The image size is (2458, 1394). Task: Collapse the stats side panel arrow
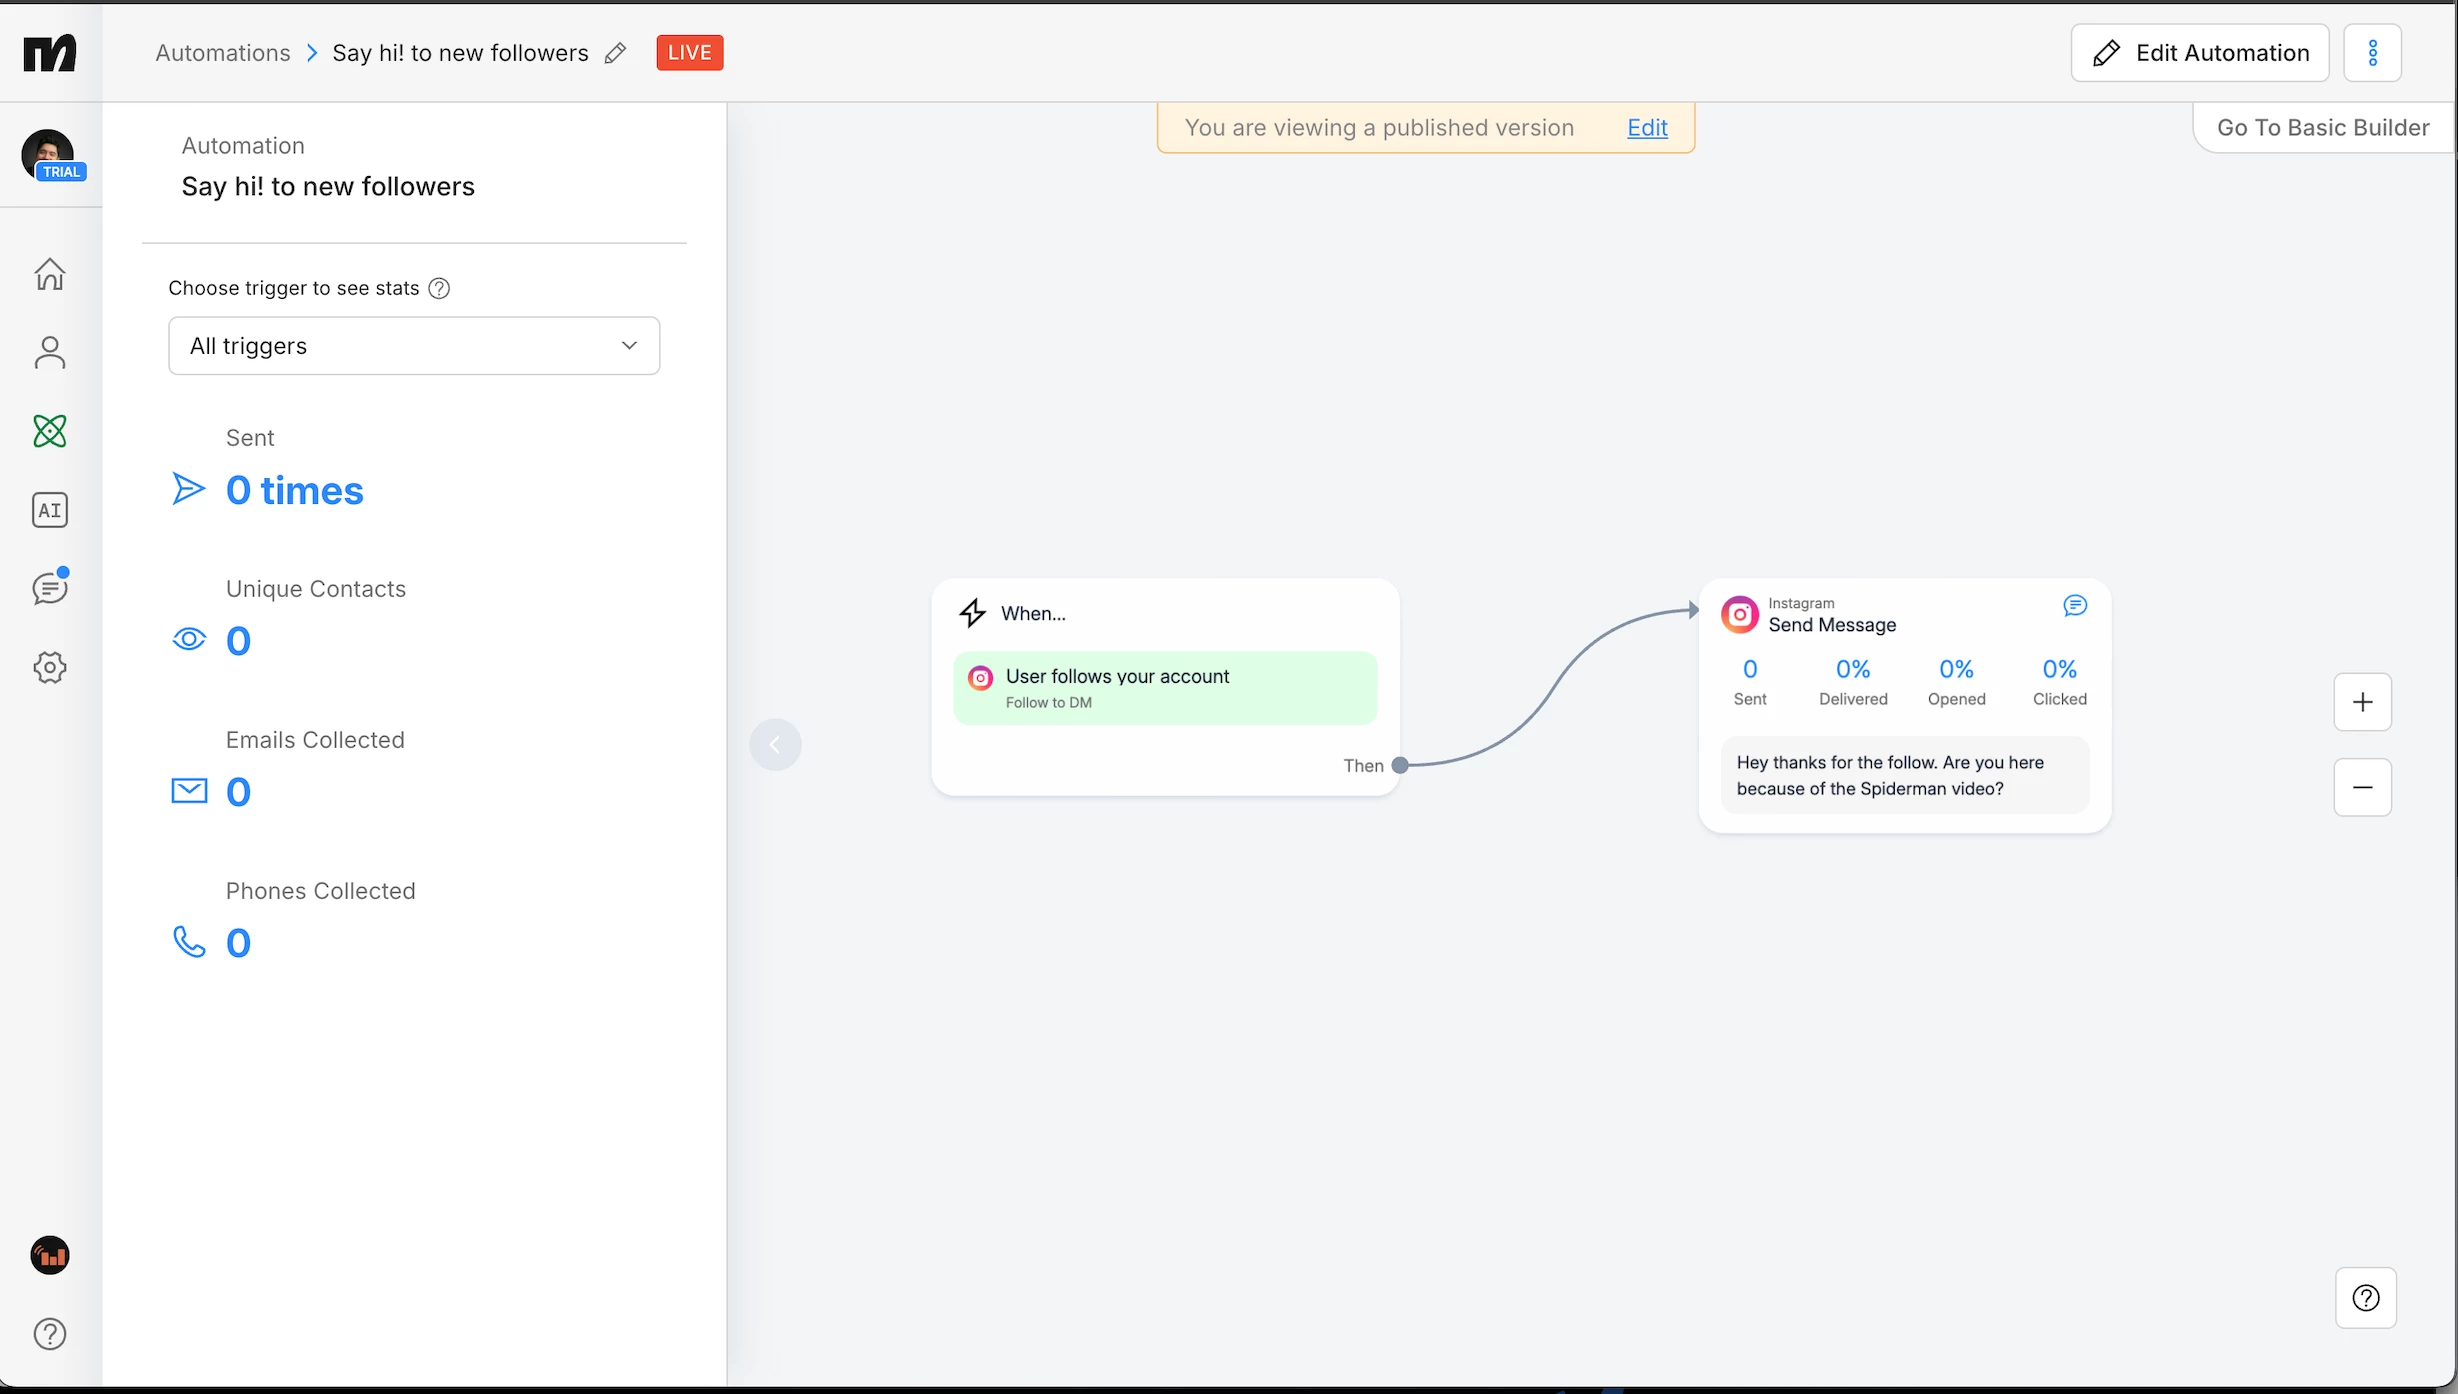point(775,745)
